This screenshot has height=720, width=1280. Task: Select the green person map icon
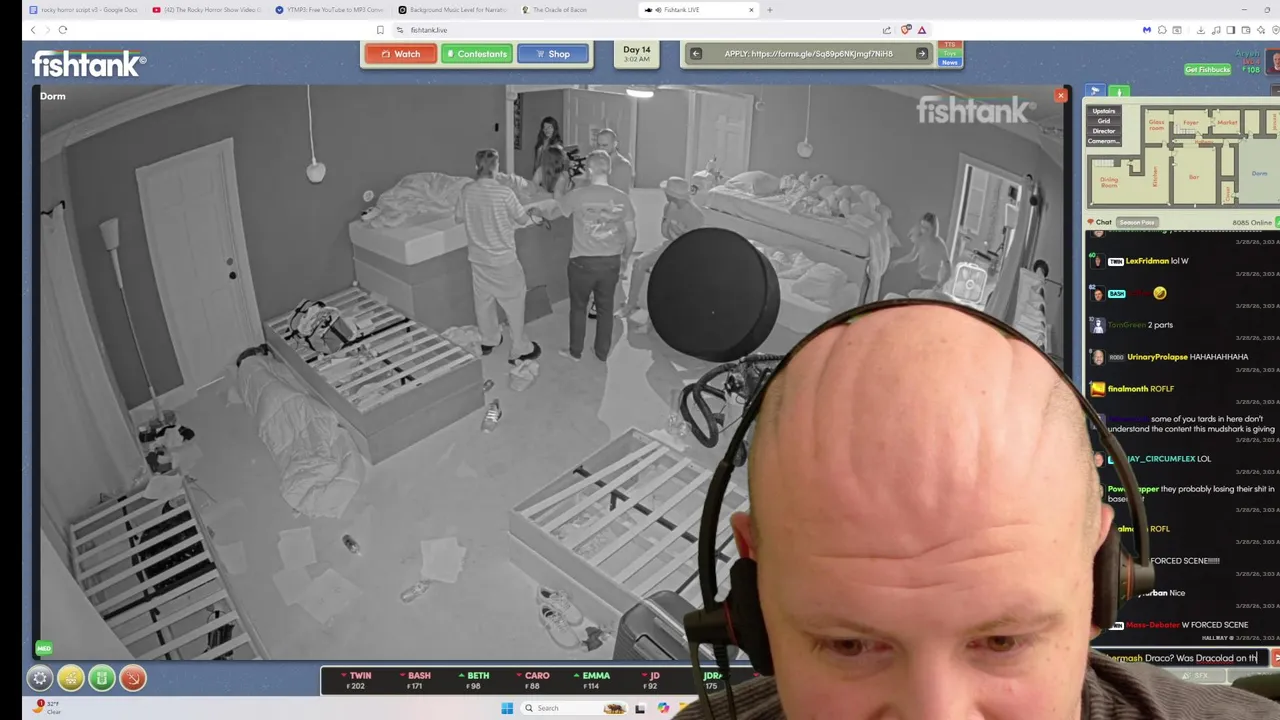[1119, 91]
